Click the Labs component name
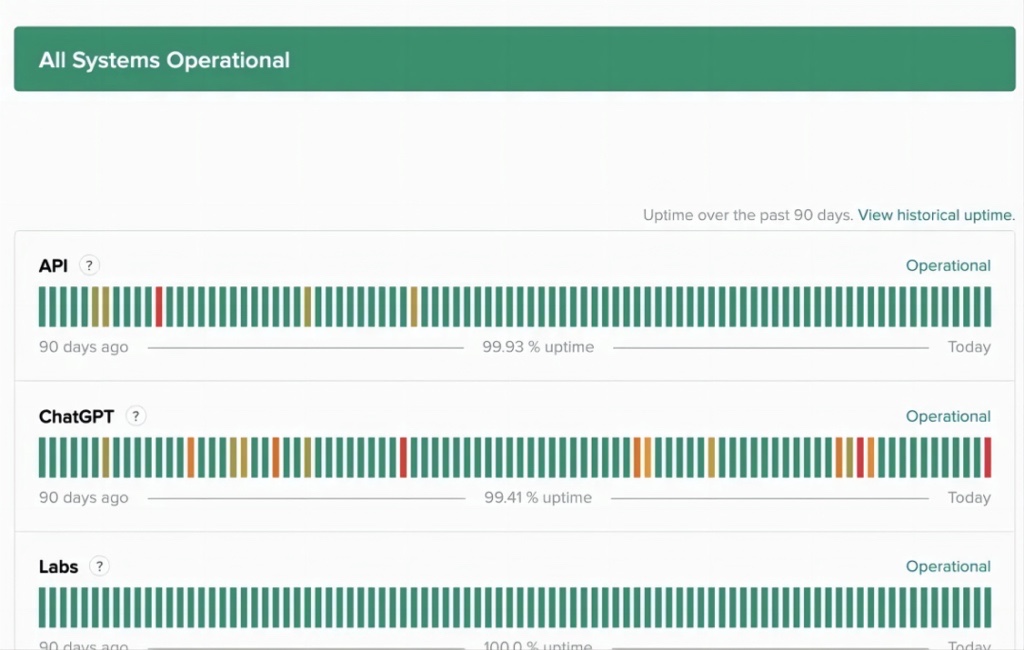This screenshot has width=1024, height=650. 58,566
